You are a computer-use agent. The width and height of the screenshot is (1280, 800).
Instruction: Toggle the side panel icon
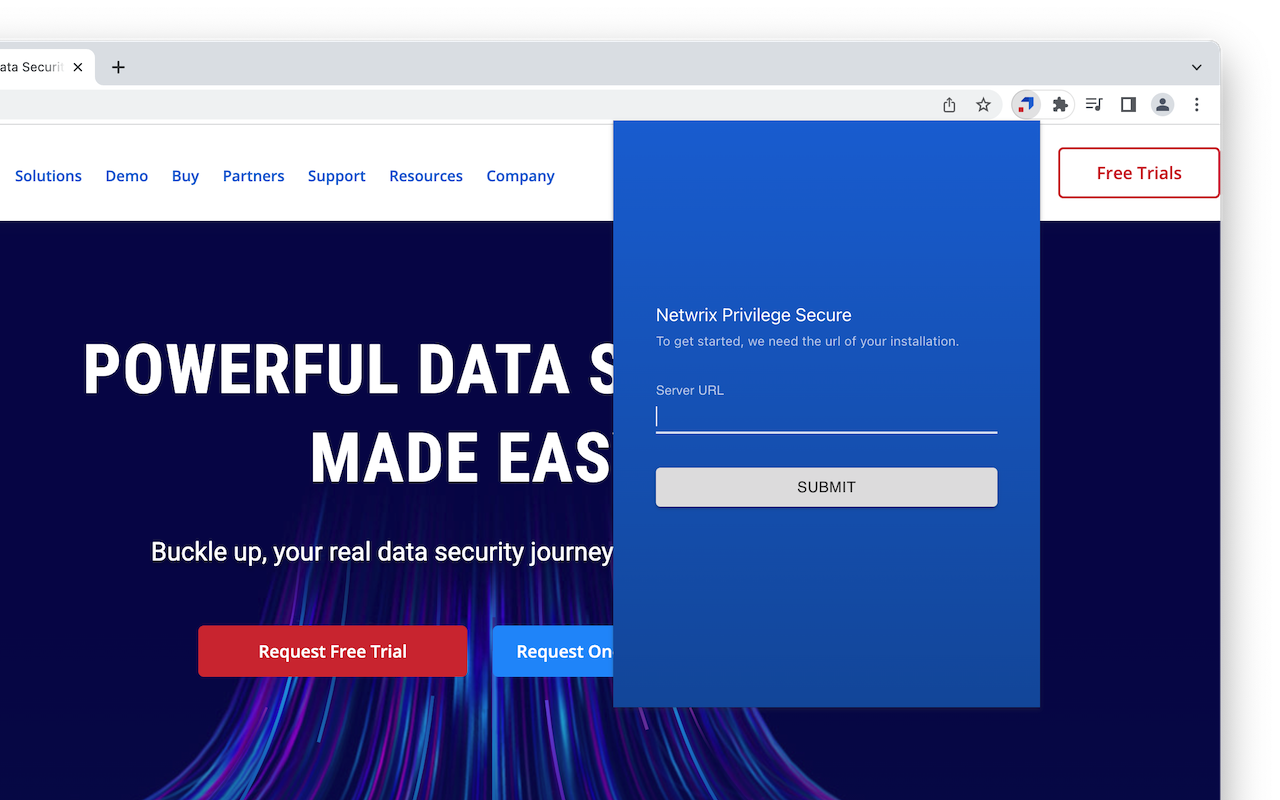[1128, 104]
